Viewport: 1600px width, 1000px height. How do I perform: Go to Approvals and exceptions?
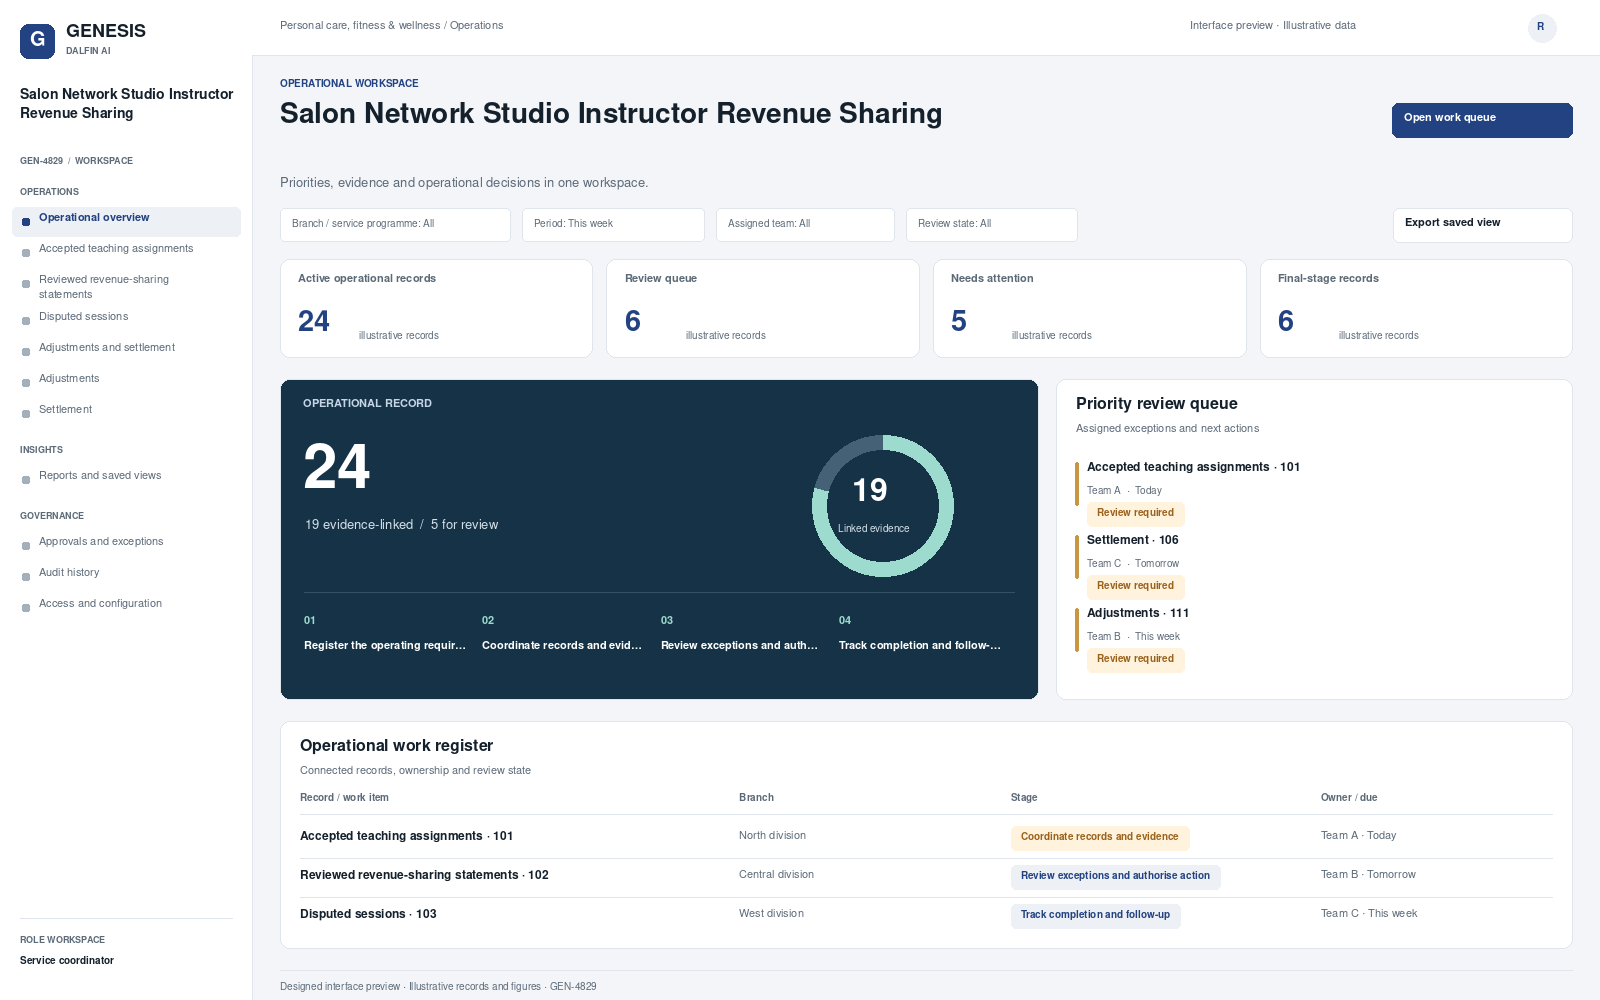[126, 542]
